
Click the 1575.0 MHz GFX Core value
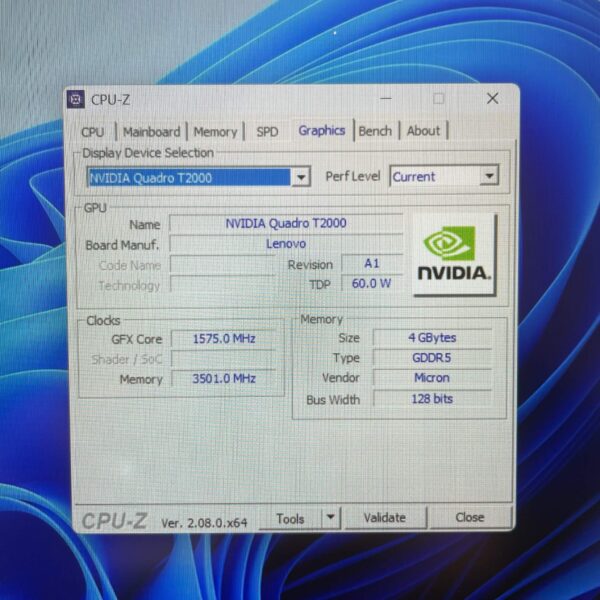[x=223, y=339]
